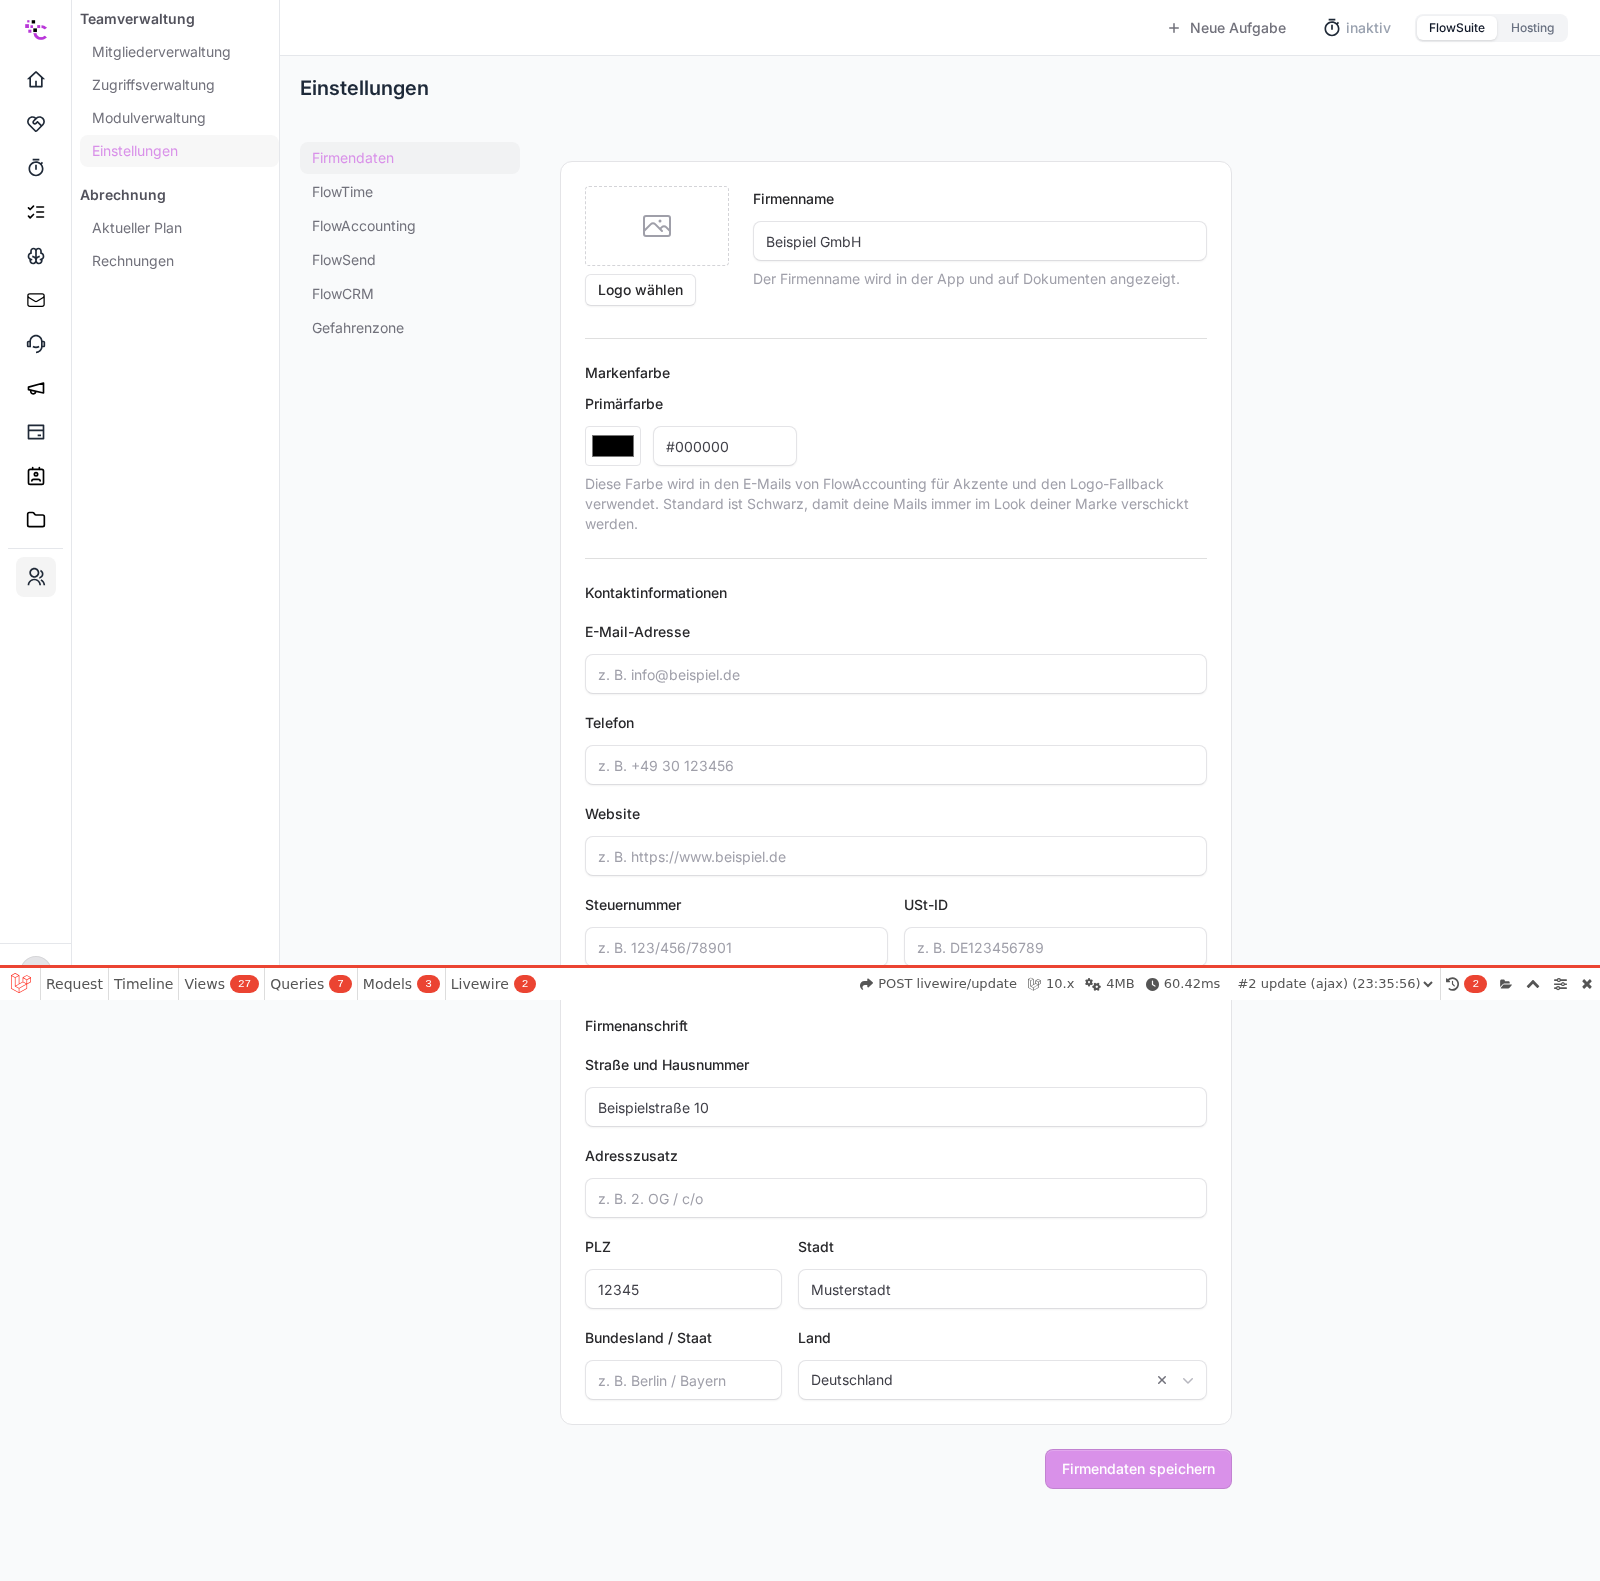Open the debugbar request history dropdown
This screenshot has height=1581, width=1600.
(1335, 984)
